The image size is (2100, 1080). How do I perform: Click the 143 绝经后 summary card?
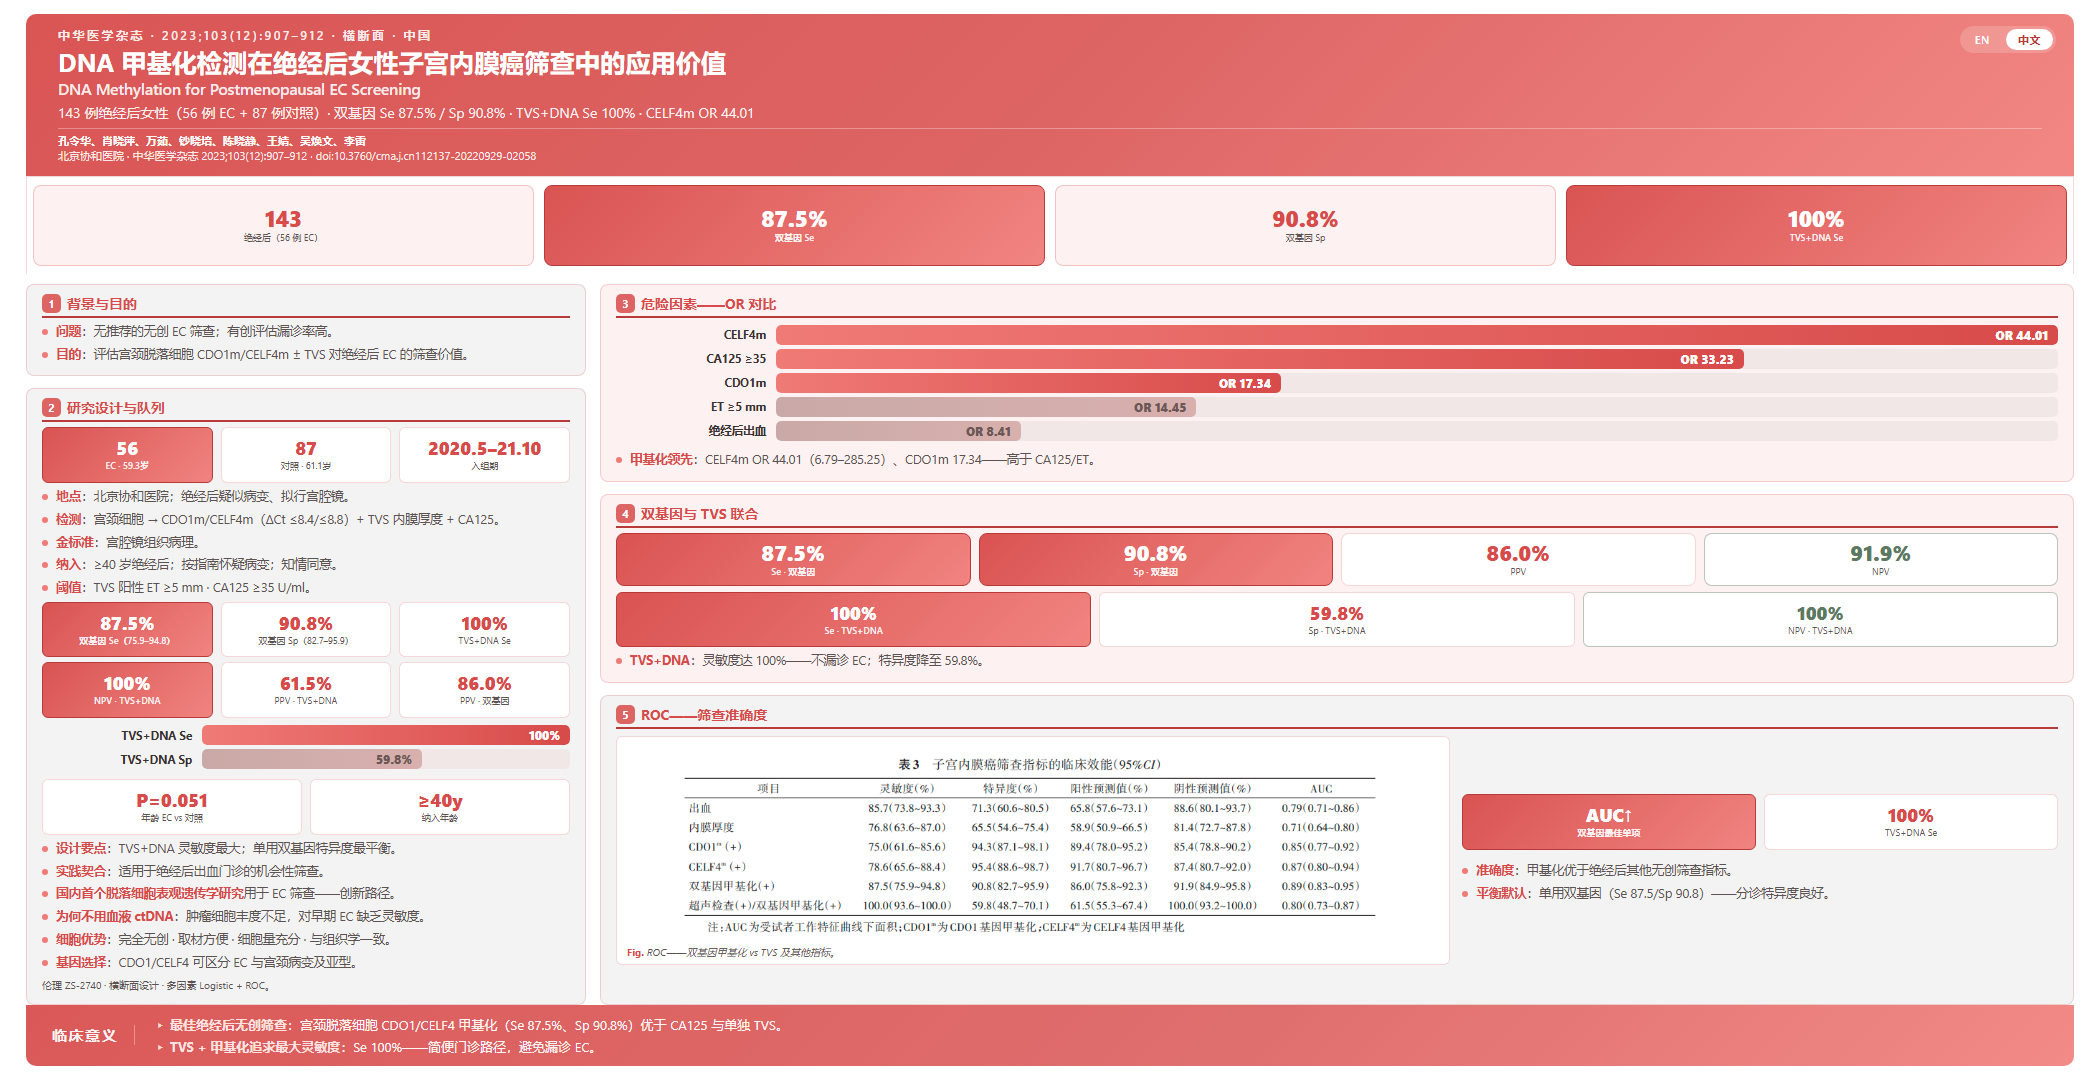coord(283,225)
